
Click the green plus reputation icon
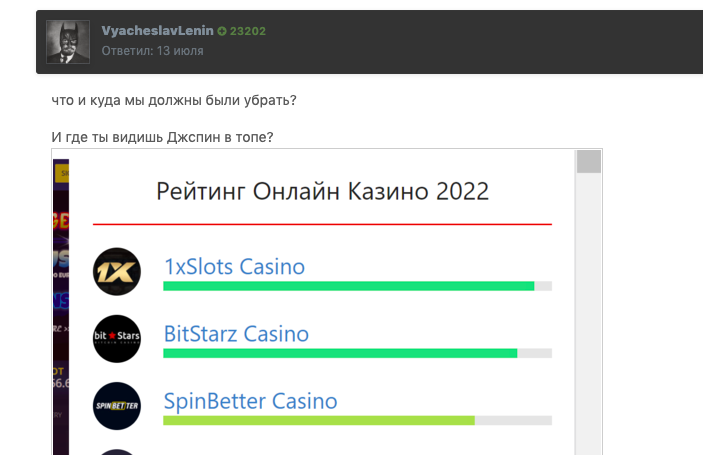pos(222,31)
